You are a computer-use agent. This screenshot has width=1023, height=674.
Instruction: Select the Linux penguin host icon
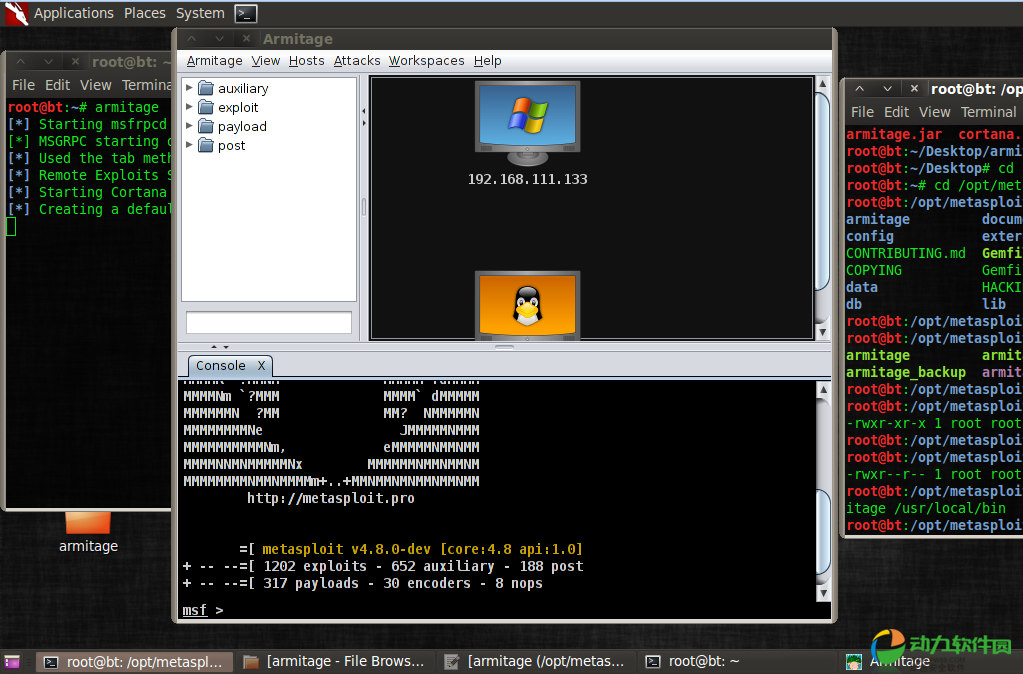click(526, 305)
